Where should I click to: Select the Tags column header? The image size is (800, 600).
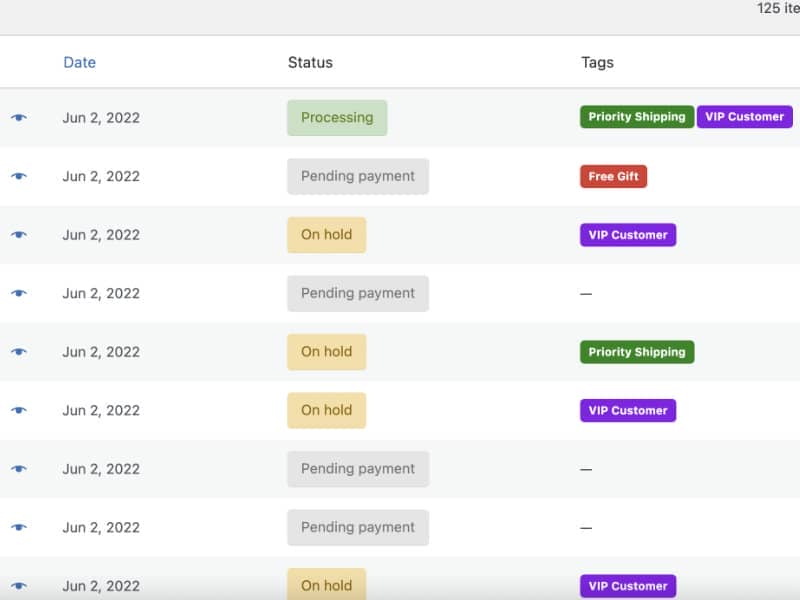pyautogui.click(x=597, y=62)
